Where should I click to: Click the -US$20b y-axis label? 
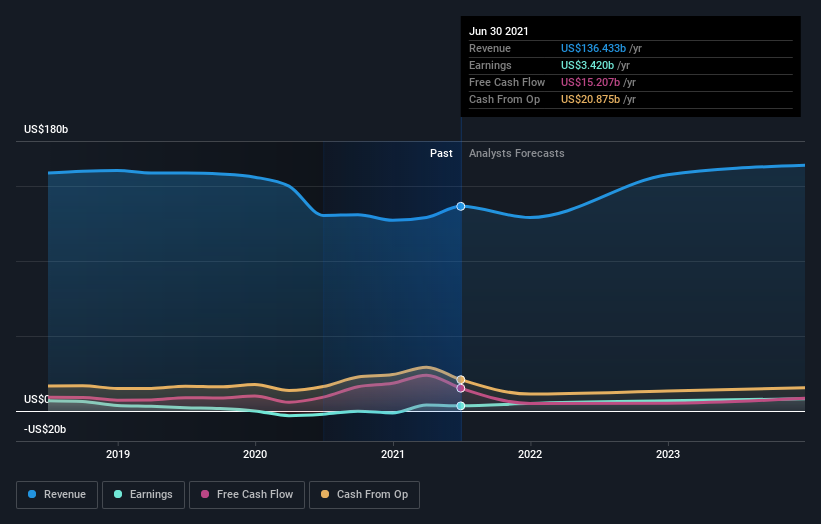point(45,429)
